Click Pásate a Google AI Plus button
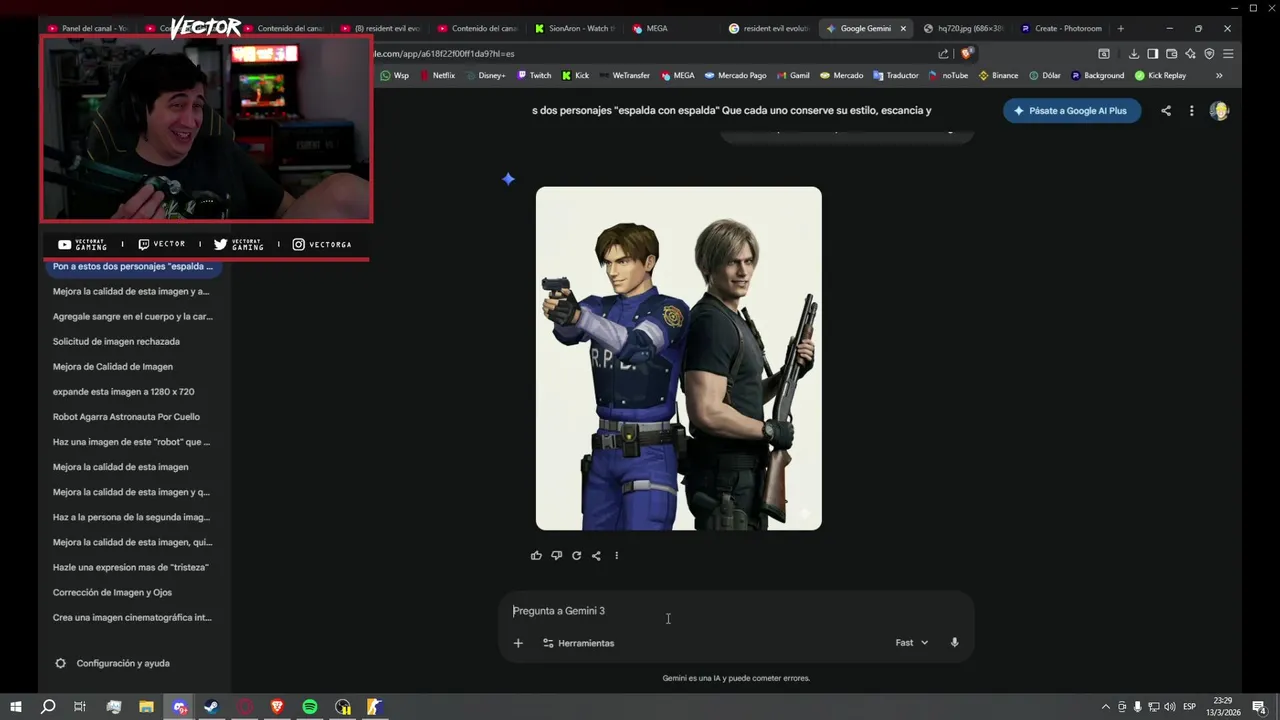 click(1071, 111)
